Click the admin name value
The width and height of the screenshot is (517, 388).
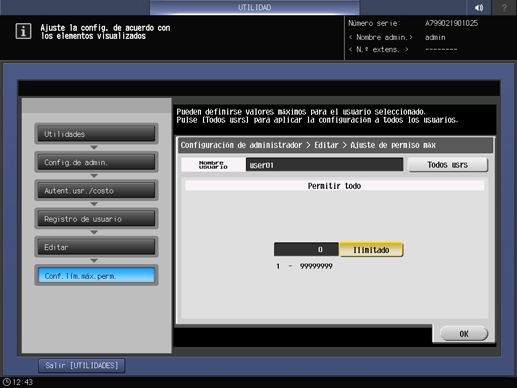[x=435, y=37]
